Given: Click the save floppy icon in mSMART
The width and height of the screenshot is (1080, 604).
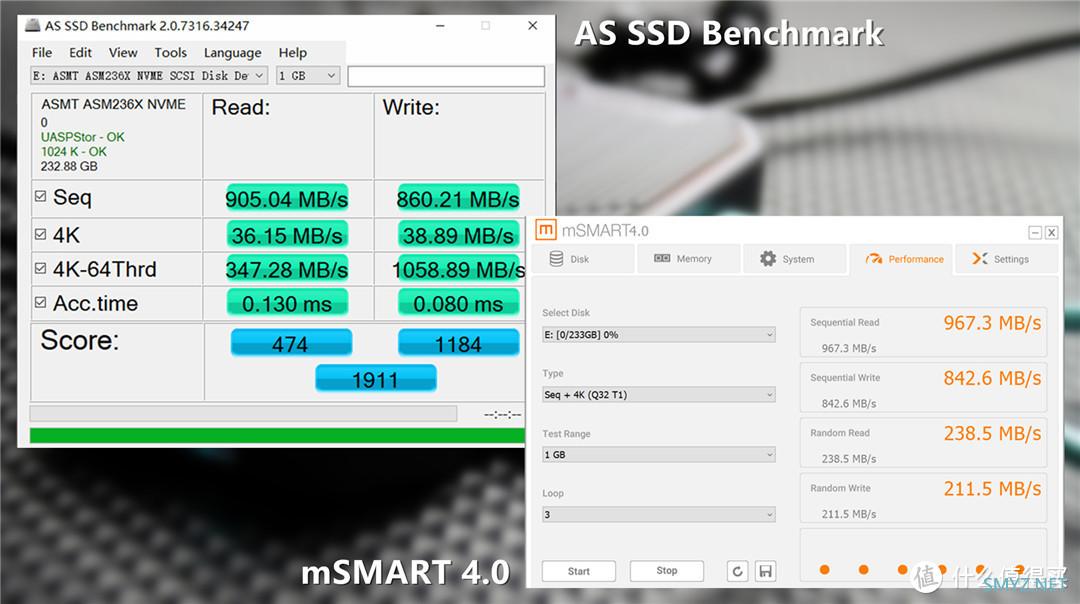Looking at the screenshot, I should [765, 571].
